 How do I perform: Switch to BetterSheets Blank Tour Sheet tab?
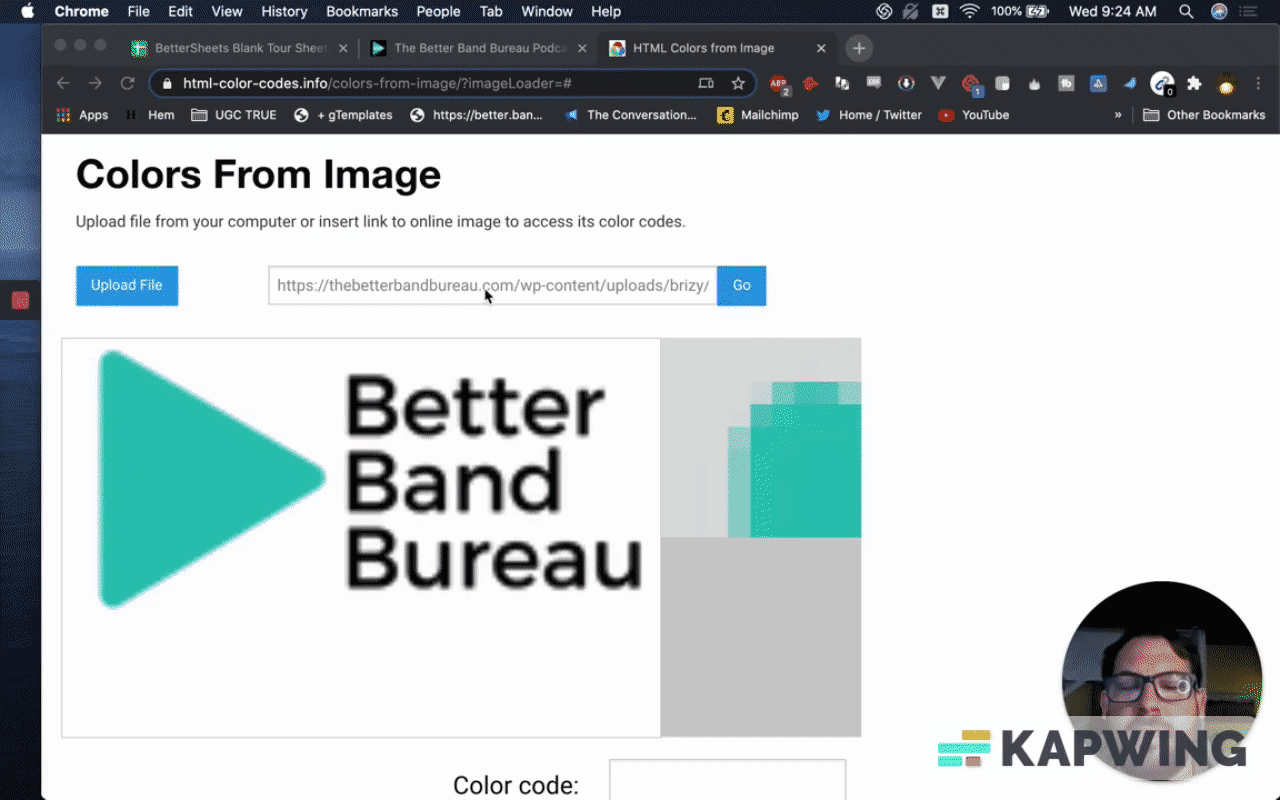tap(240, 48)
